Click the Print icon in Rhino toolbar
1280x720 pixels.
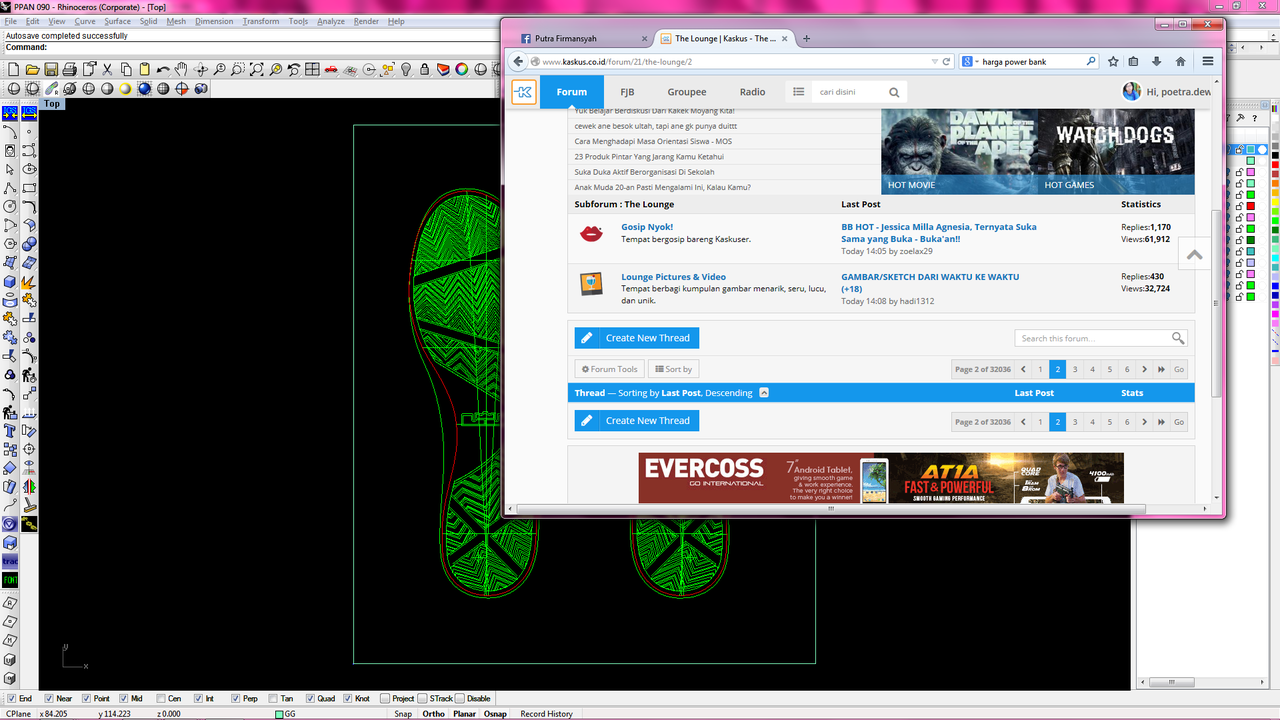click(x=70, y=69)
